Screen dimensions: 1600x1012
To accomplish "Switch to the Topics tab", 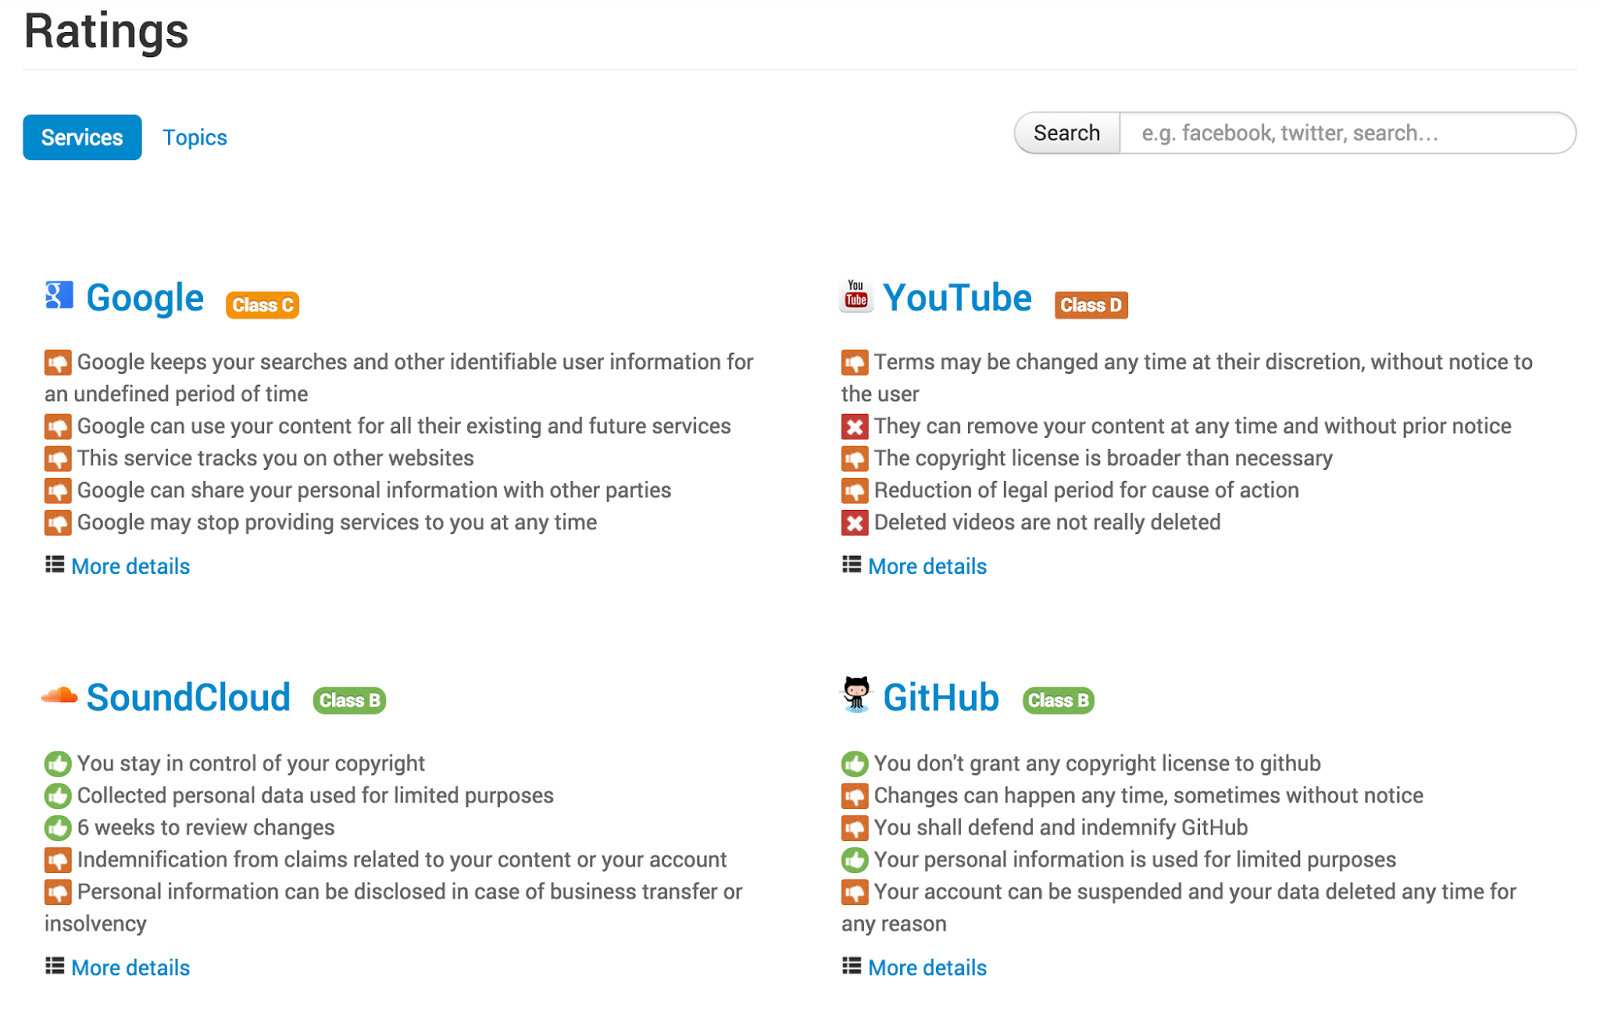I will point(194,137).
